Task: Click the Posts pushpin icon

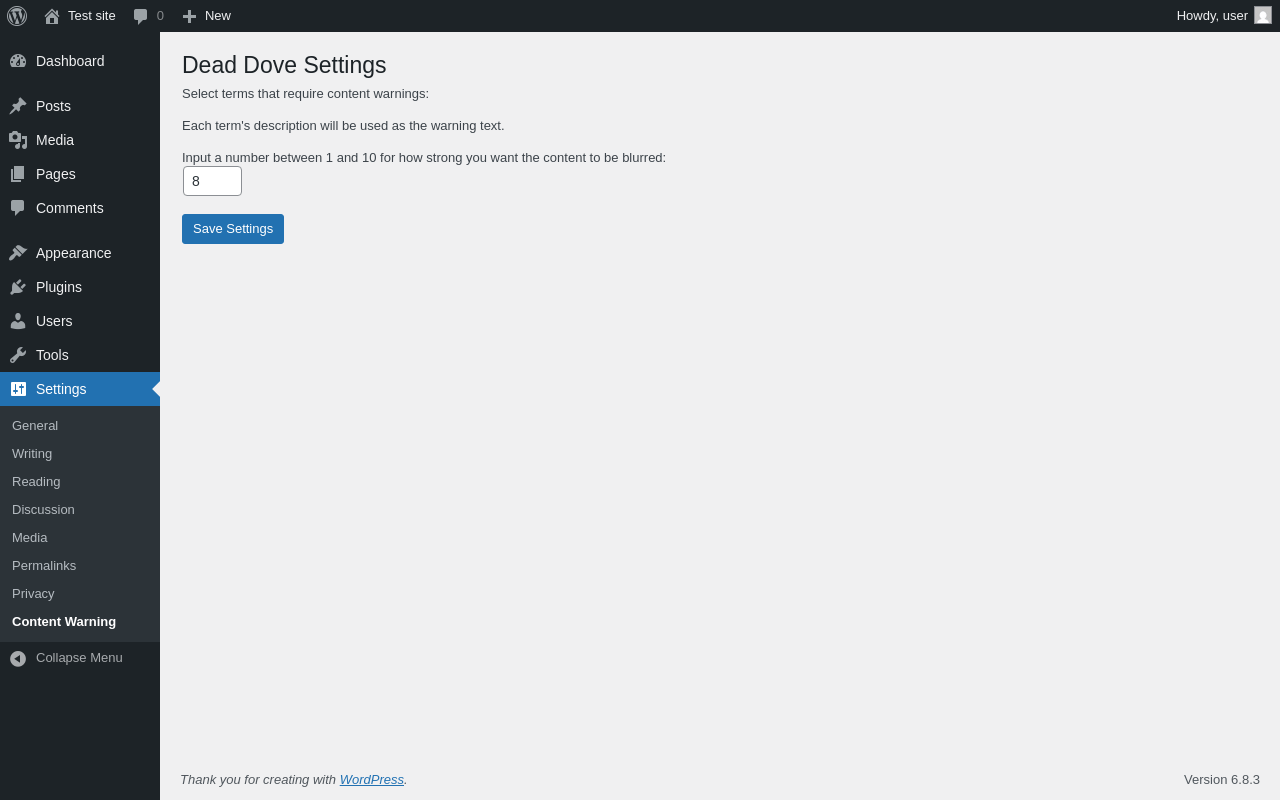Action: (18, 106)
